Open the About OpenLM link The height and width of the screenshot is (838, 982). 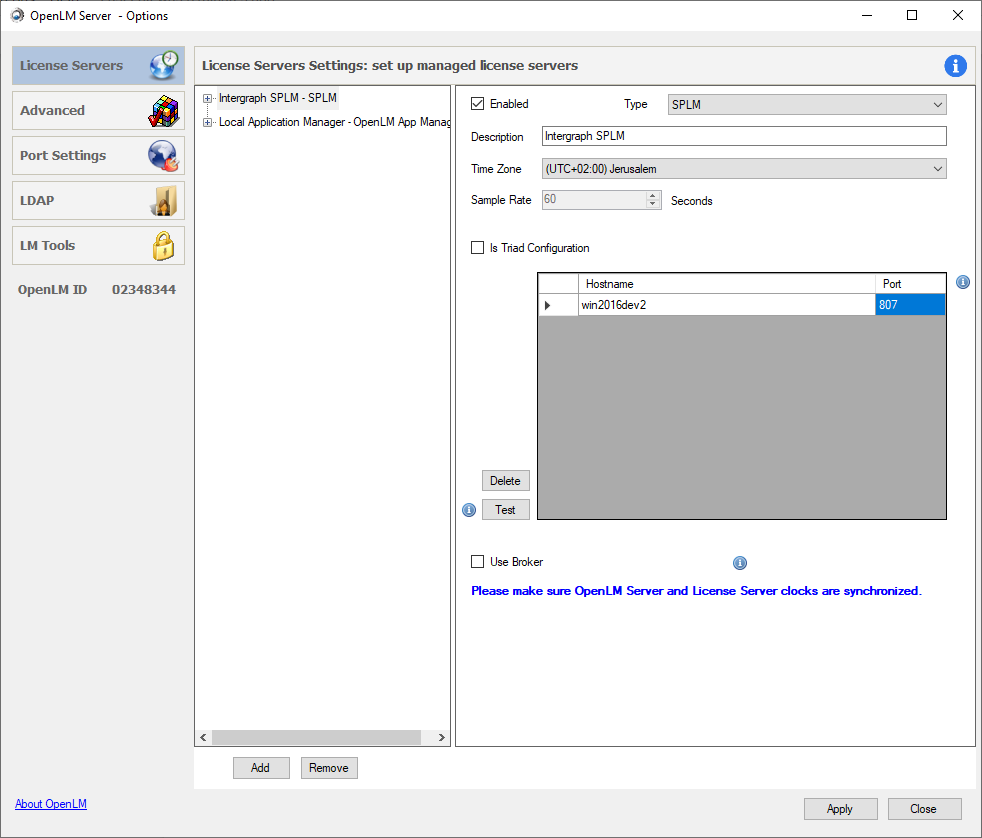click(x=51, y=804)
